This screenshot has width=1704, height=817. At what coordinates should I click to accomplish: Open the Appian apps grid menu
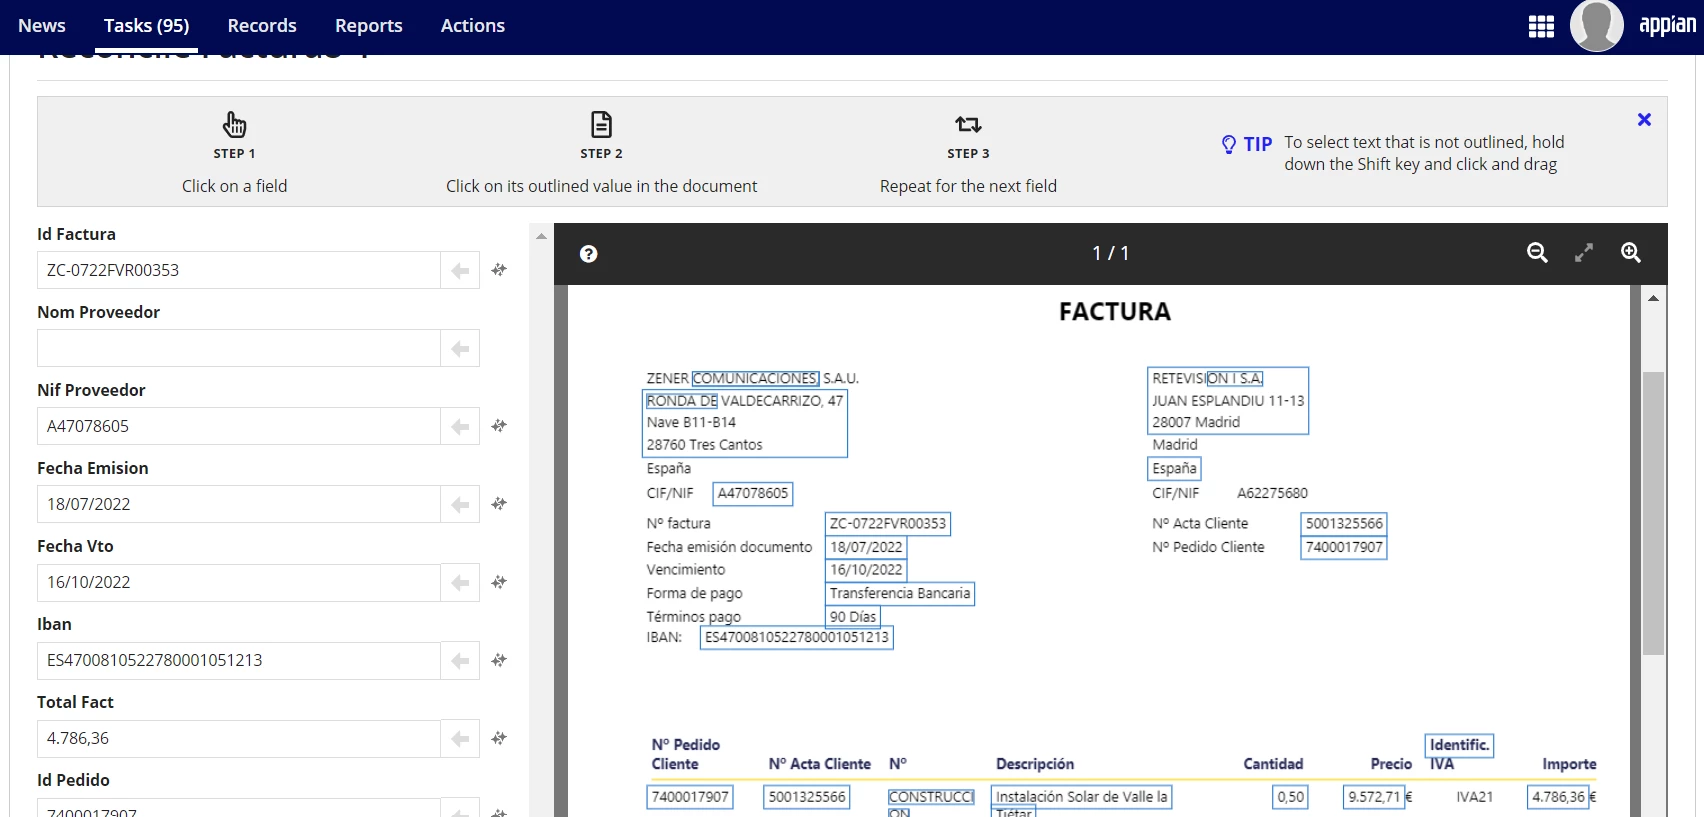point(1541,26)
